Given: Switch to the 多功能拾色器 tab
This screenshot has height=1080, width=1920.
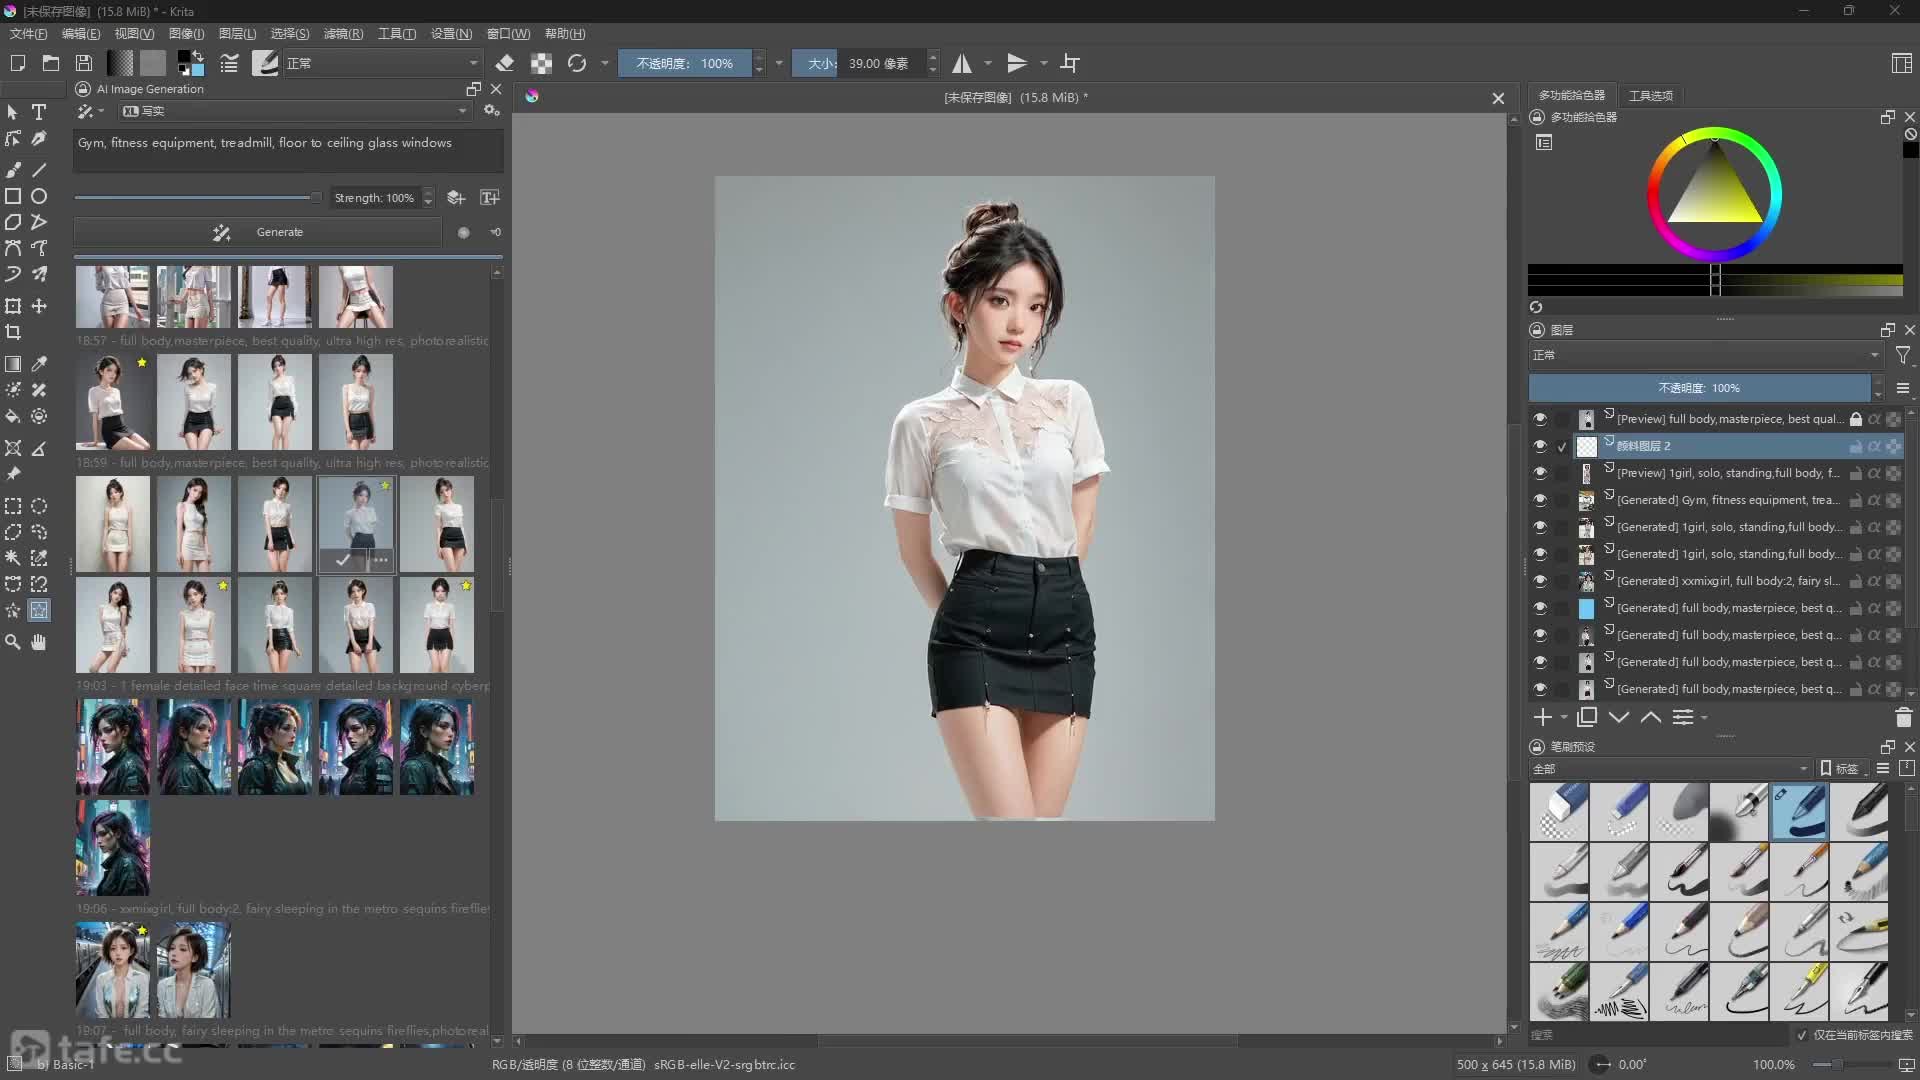Looking at the screenshot, I should tap(1572, 95).
